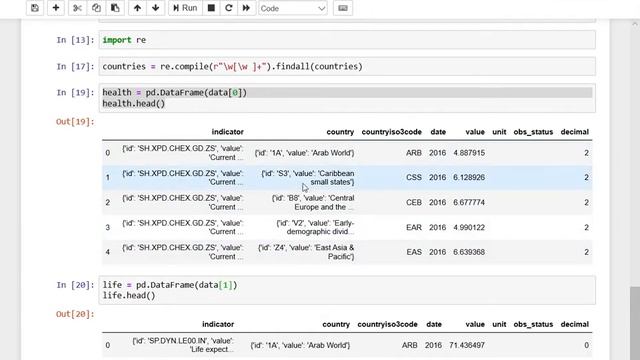Click the value 4.990122
This screenshot has width=640, height=360.
point(469,227)
